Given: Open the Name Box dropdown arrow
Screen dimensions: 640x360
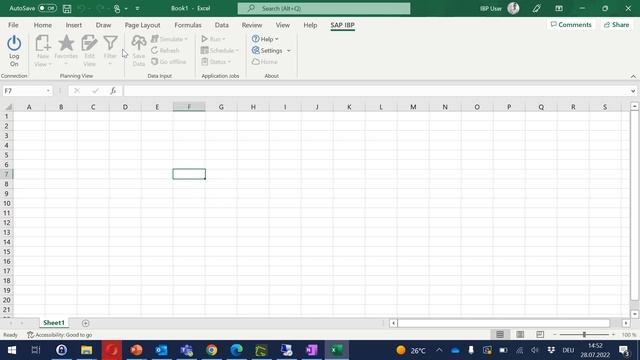Looking at the screenshot, I should 48,91.
